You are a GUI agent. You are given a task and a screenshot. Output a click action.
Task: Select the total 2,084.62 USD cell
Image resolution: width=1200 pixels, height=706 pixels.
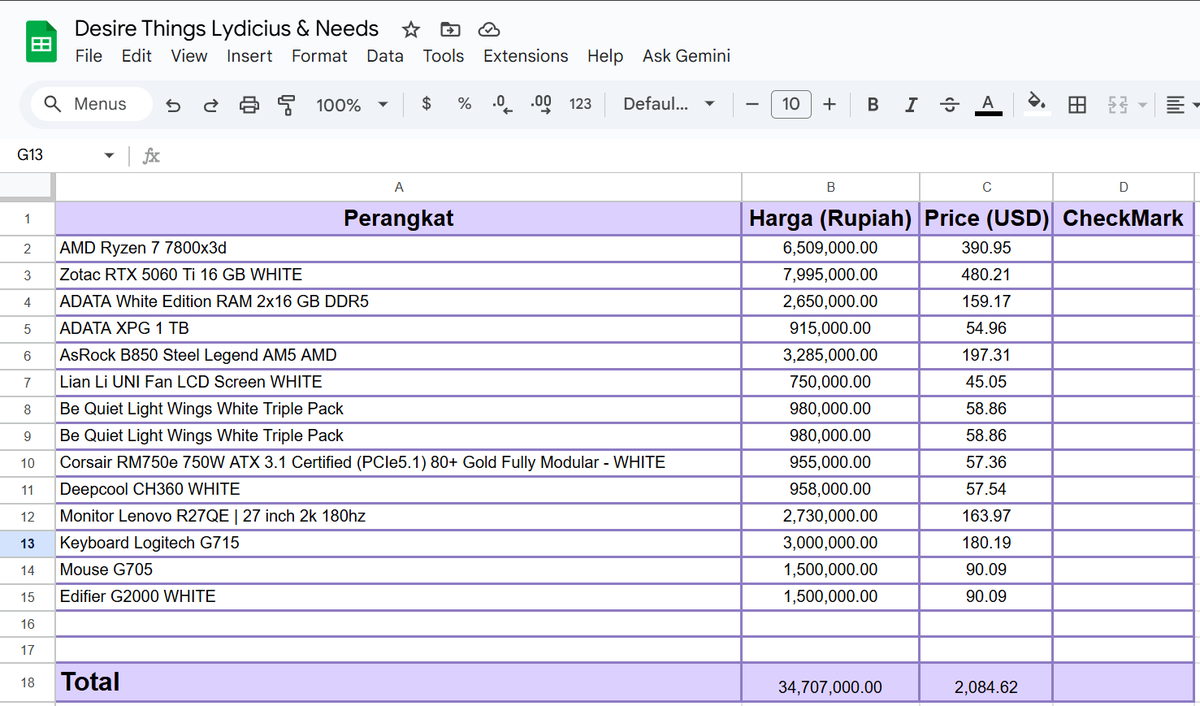pyautogui.click(x=986, y=682)
